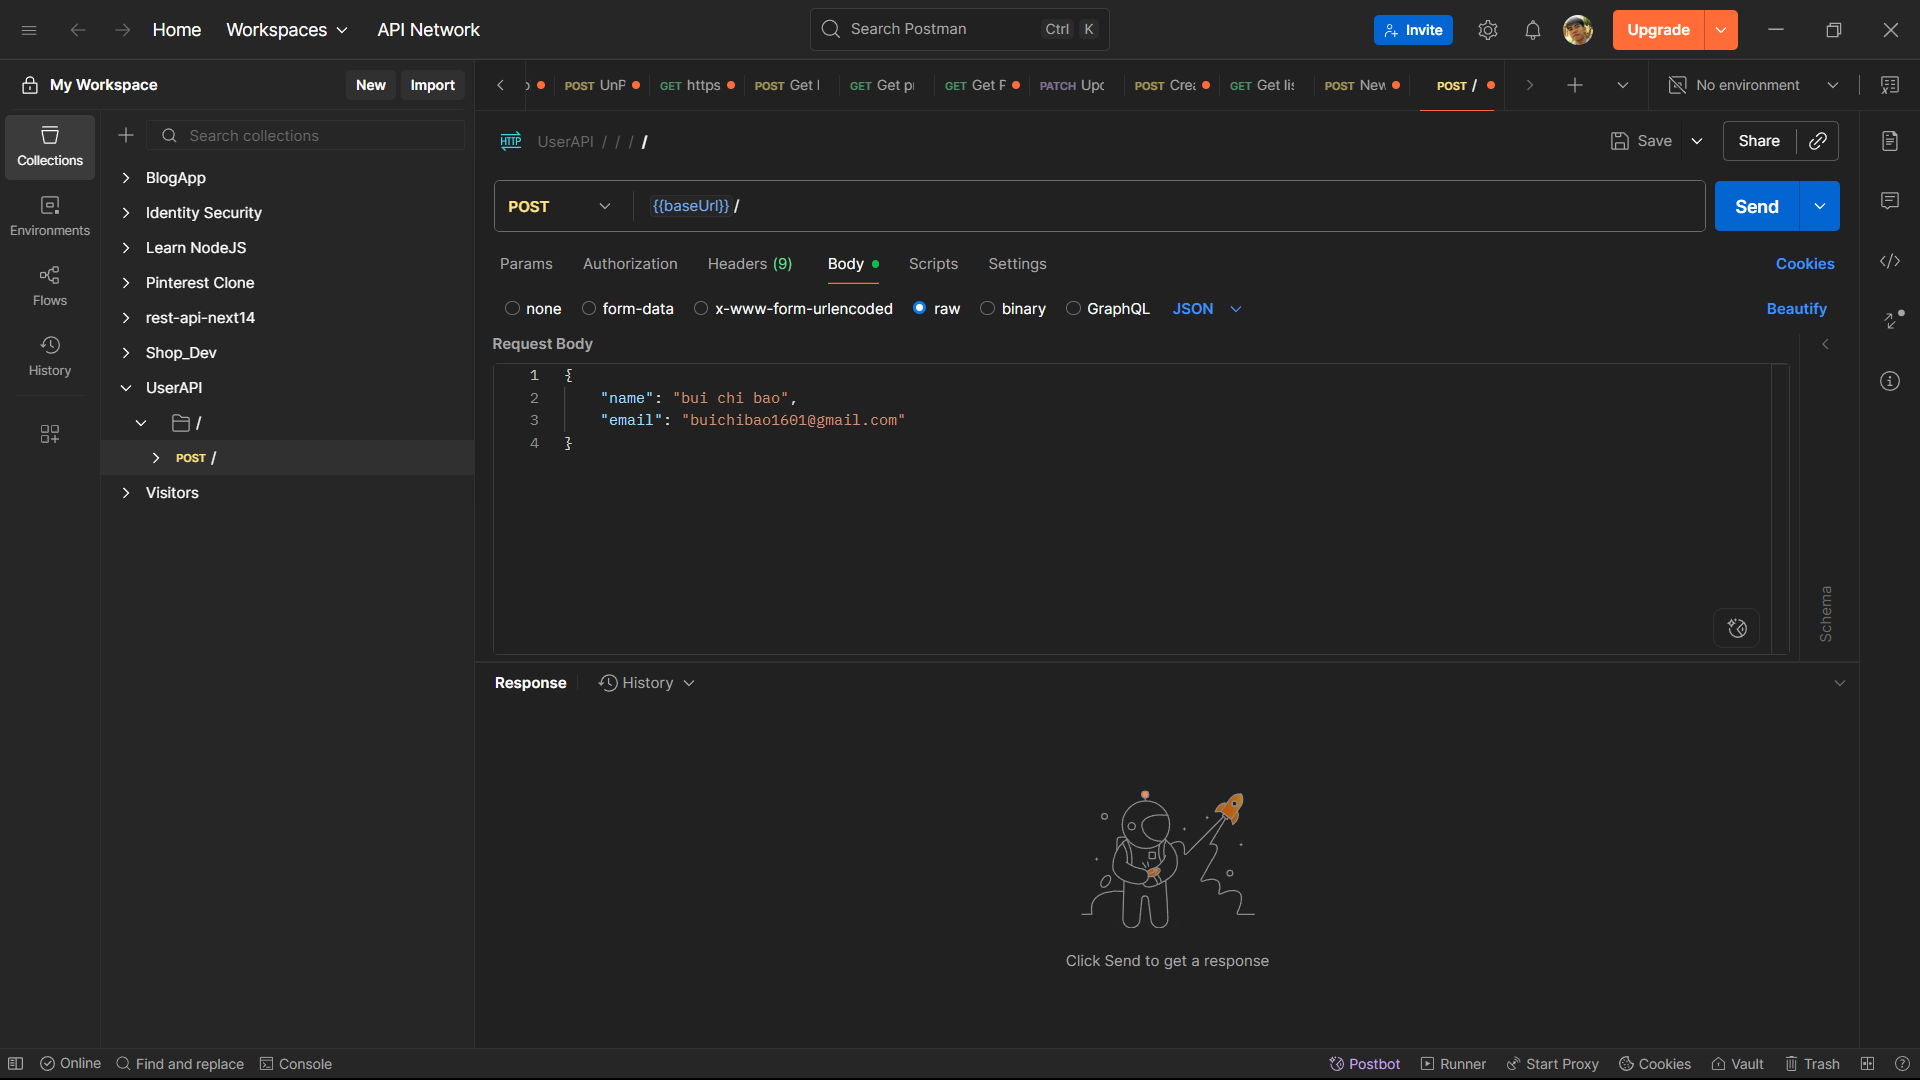The image size is (1920, 1080).
Task: Select the Pinterest Clone collection
Action: pos(200,283)
